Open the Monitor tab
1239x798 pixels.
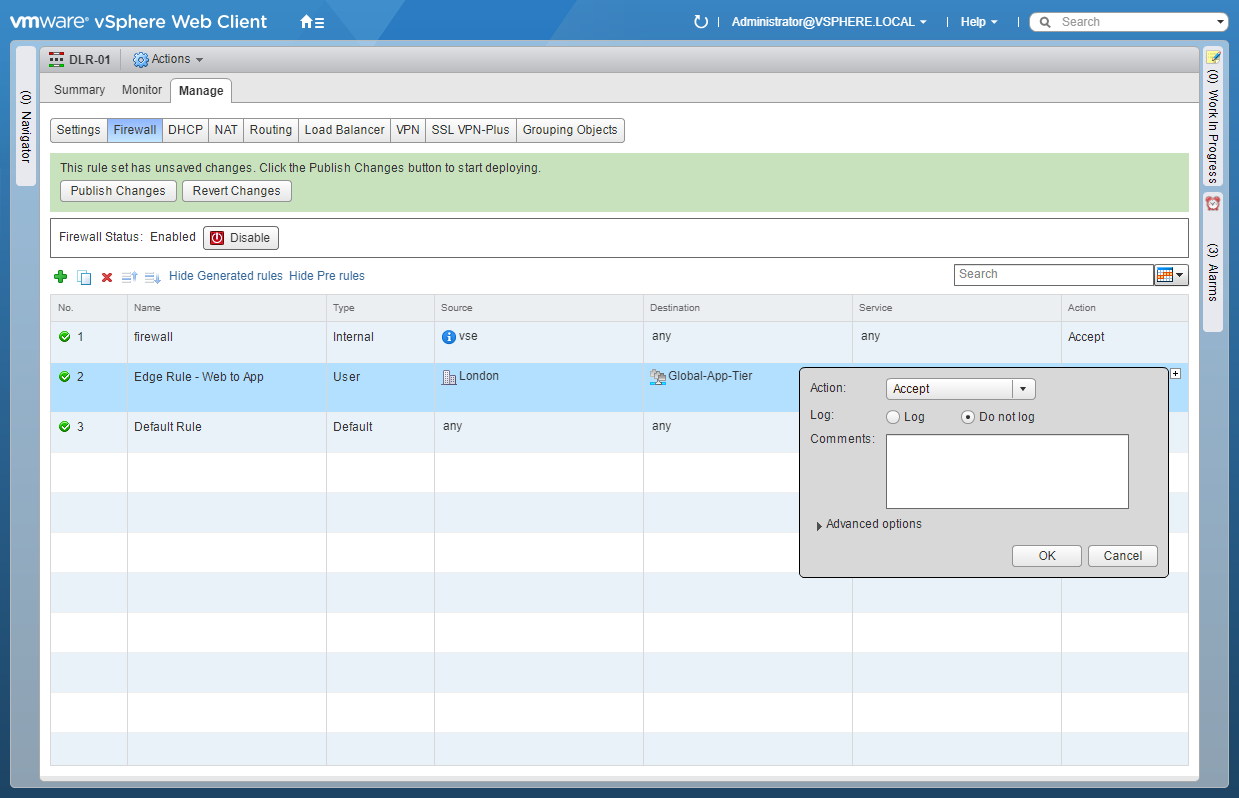tap(142, 90)
